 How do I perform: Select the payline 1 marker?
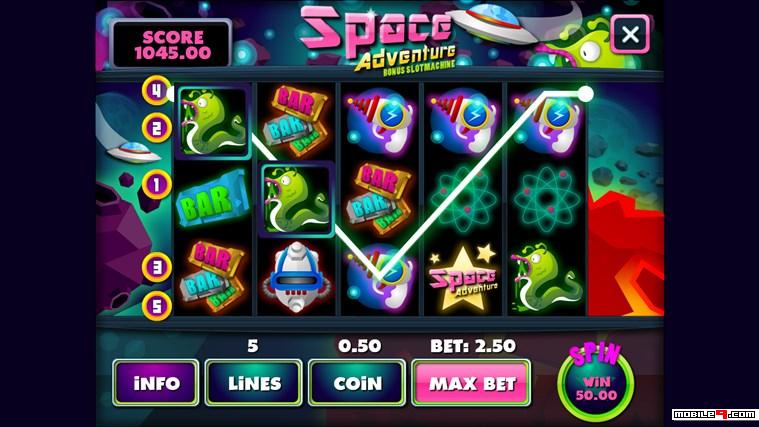[156, 184]
